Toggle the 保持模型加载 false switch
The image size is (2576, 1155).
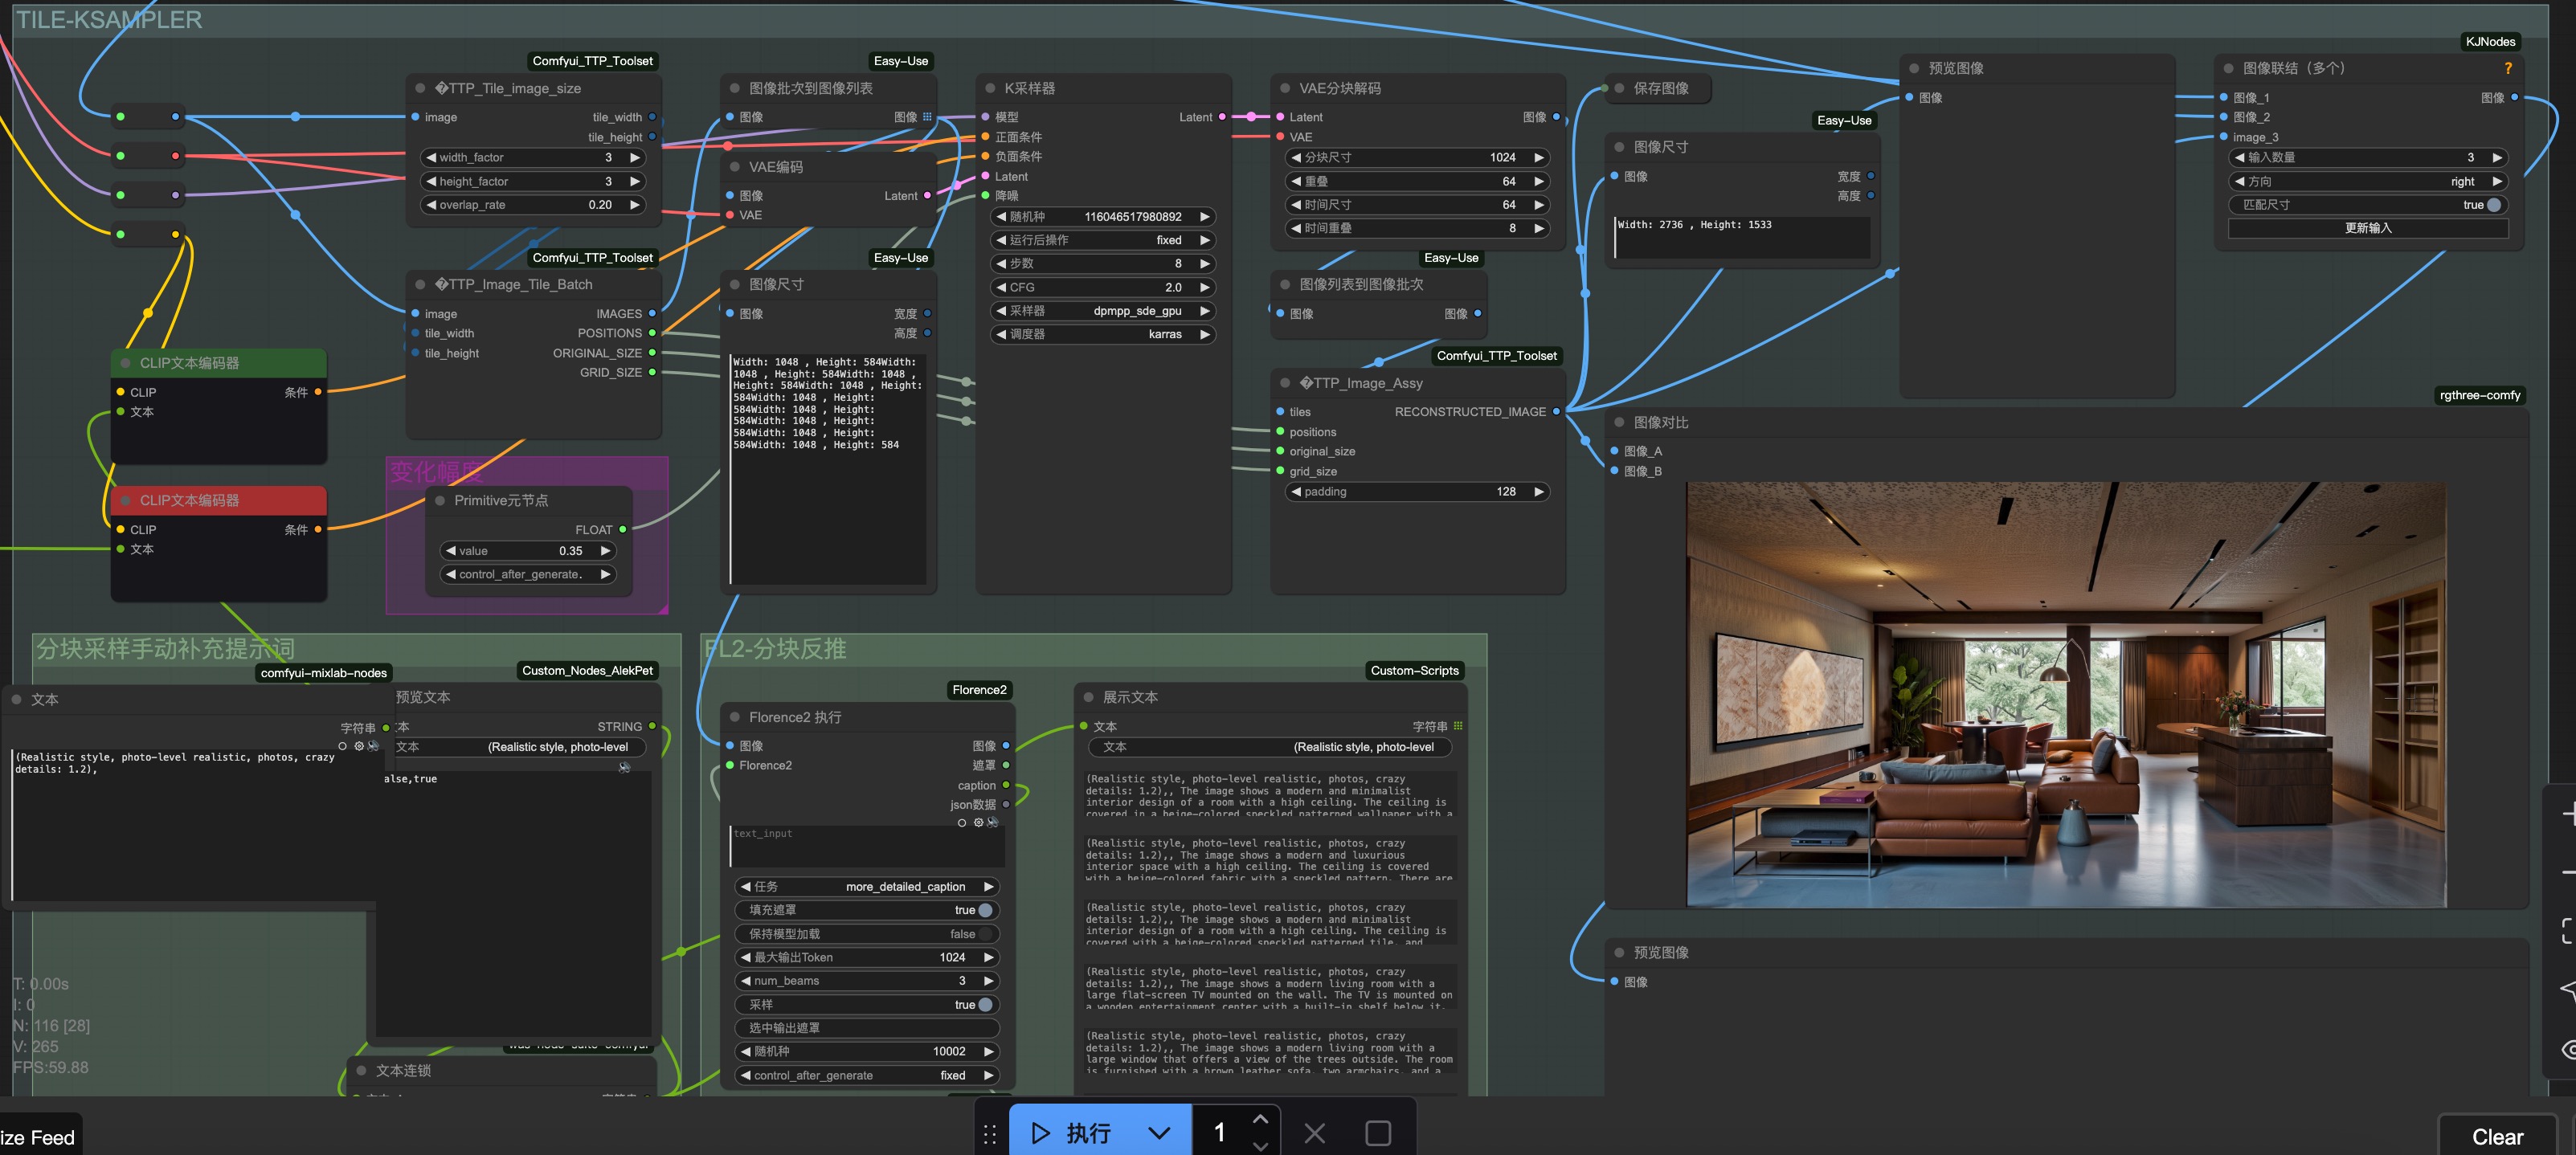pos(984,934)
